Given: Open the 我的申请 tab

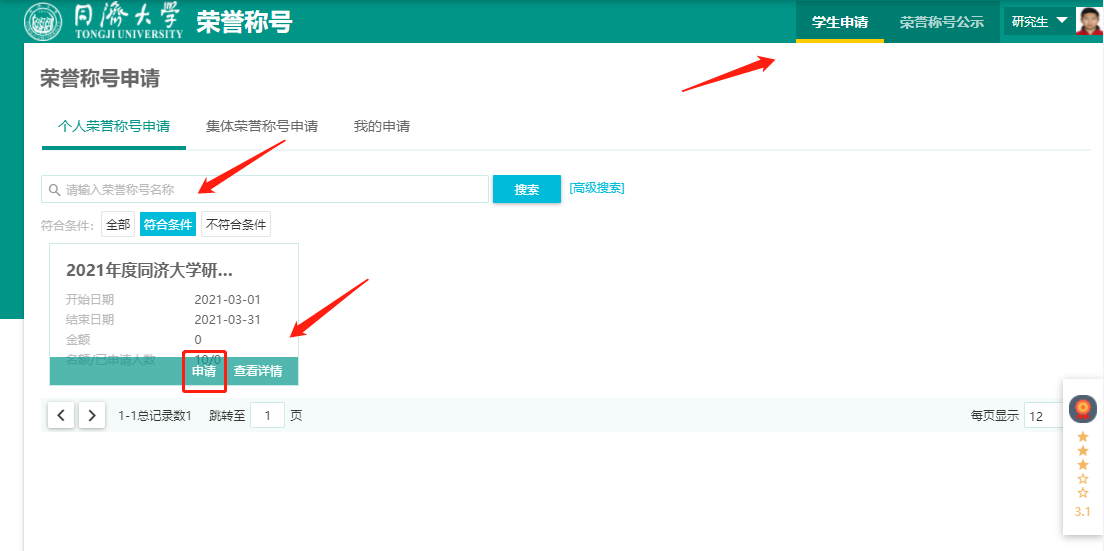Looking at the screenshot, I should [x=382, y=127].
